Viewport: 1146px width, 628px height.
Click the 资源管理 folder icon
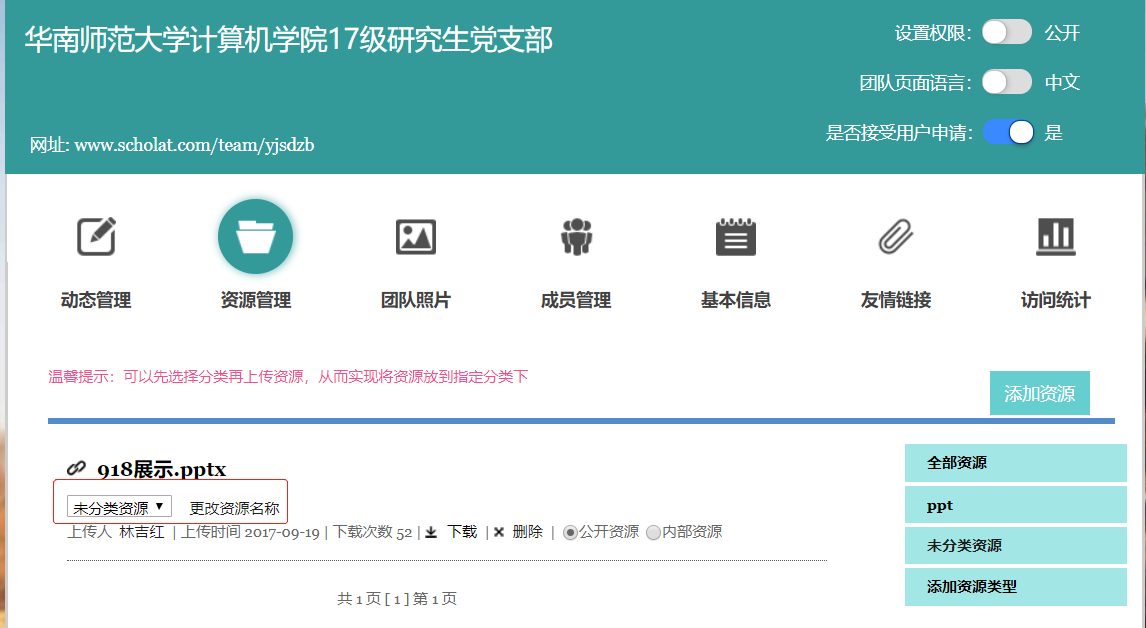[x=255, y=237]
